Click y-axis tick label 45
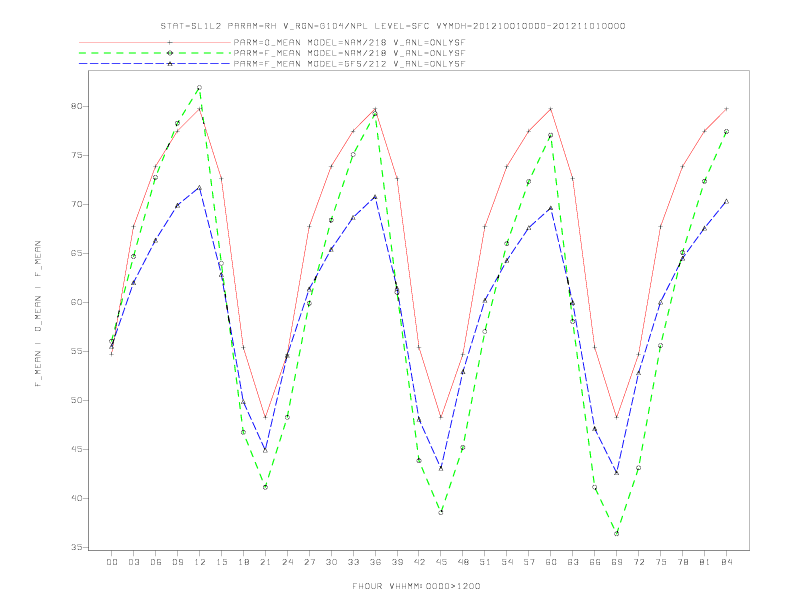This screenshot has height=612, width=792. coord(76,449)
